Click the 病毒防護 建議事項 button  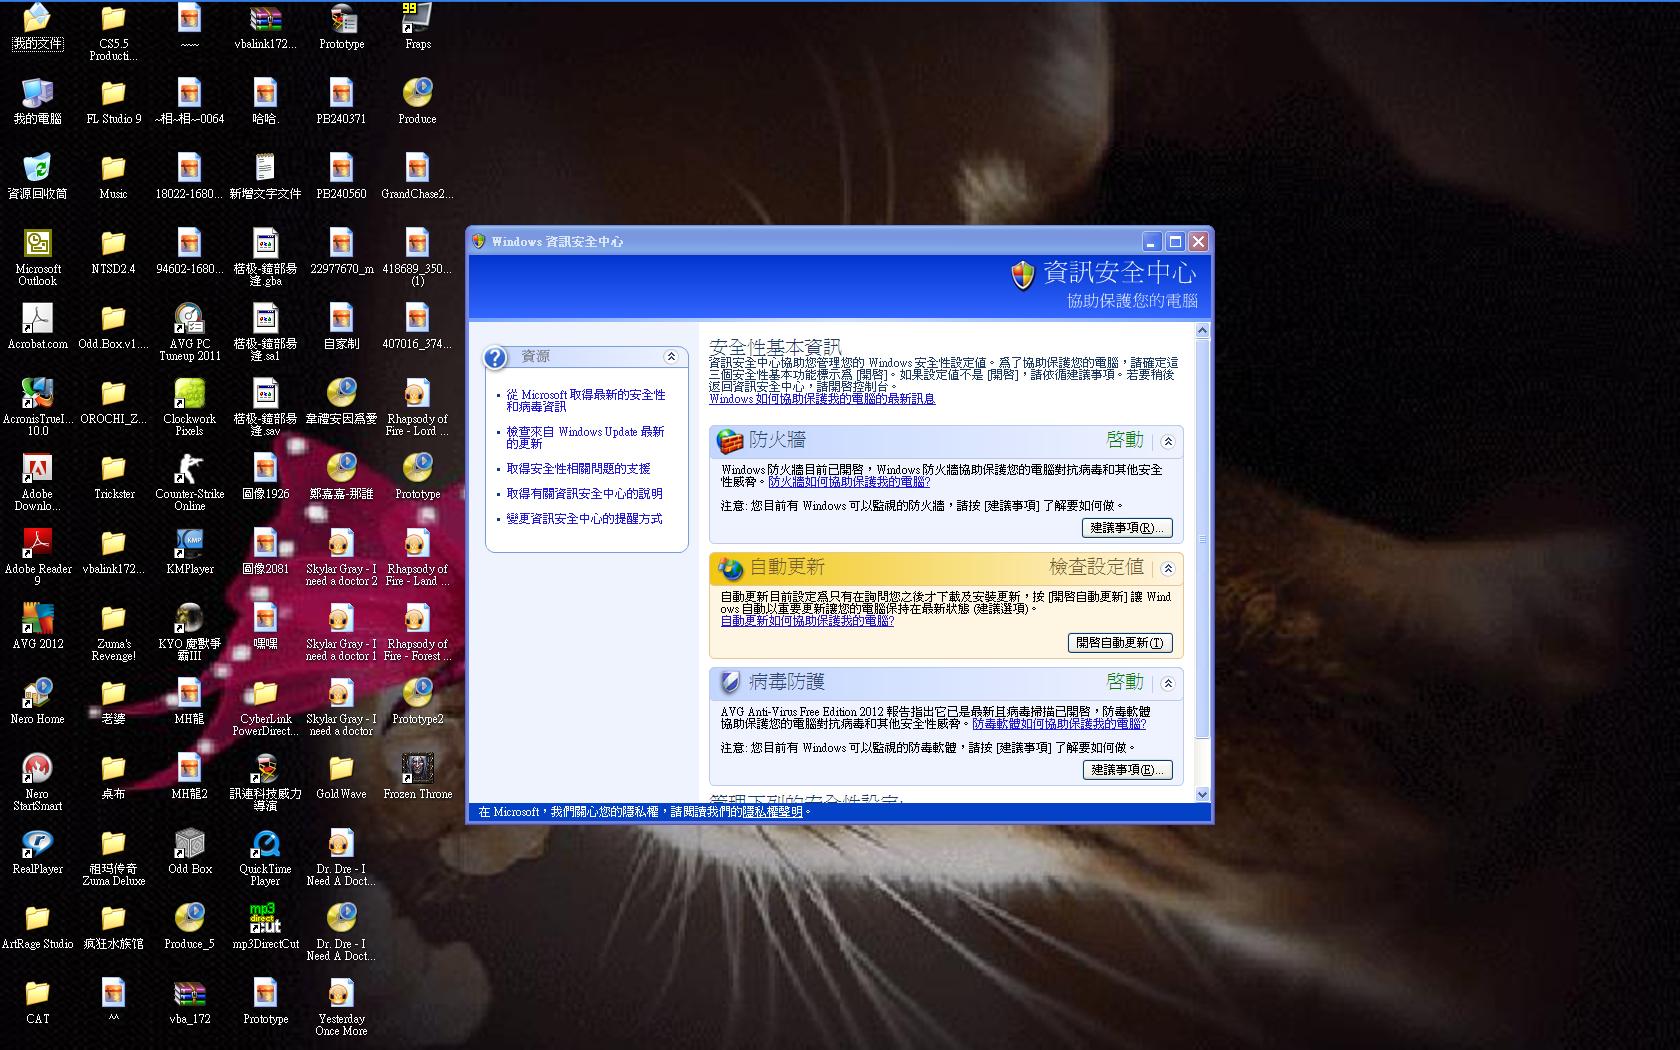[x=1127, y=770]
